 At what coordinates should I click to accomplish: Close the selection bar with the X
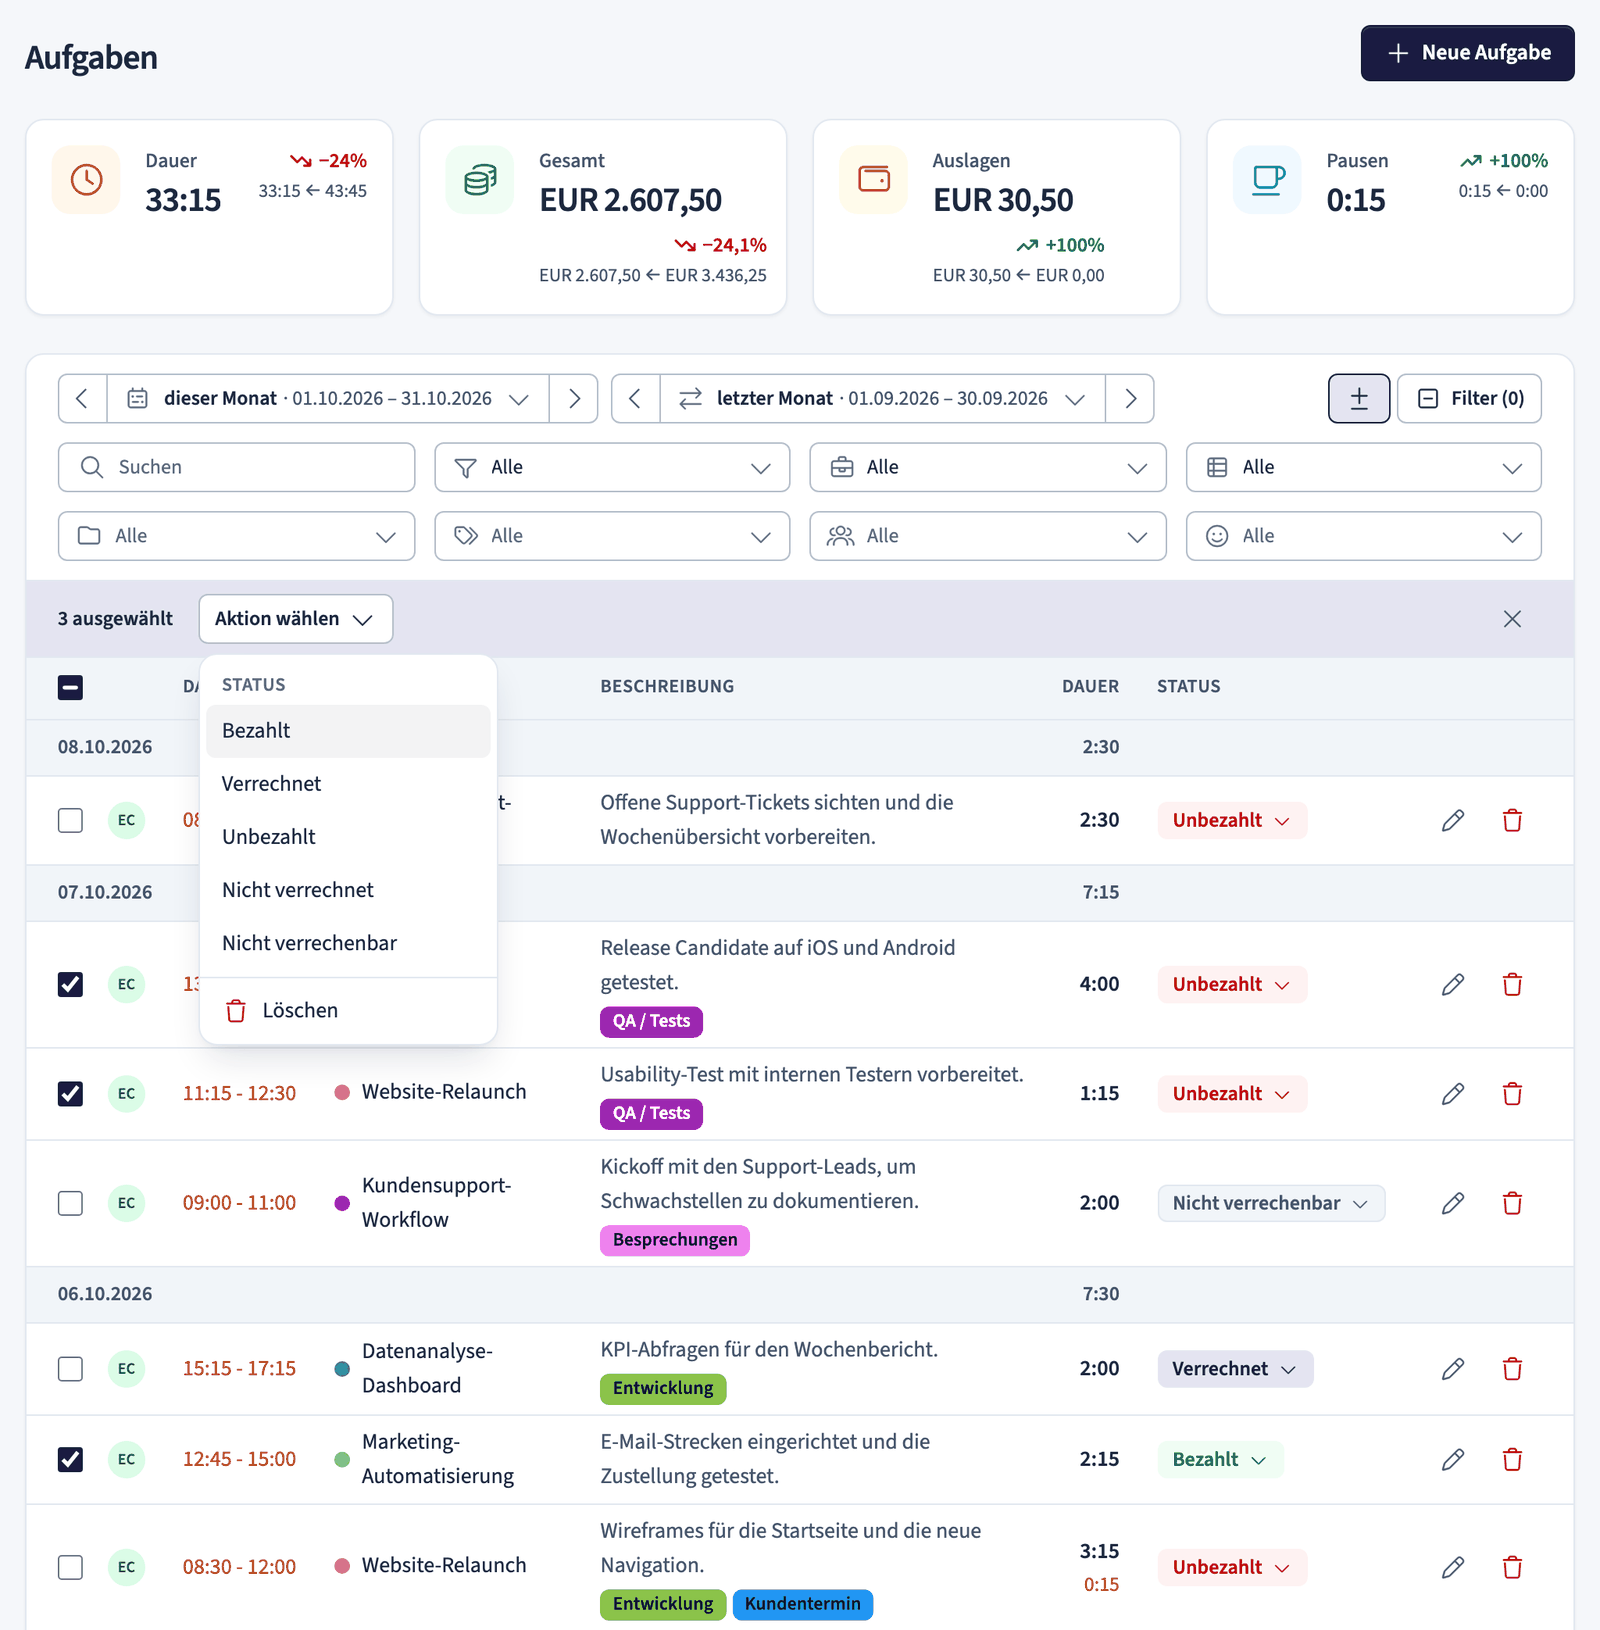tap(1512, 619)
